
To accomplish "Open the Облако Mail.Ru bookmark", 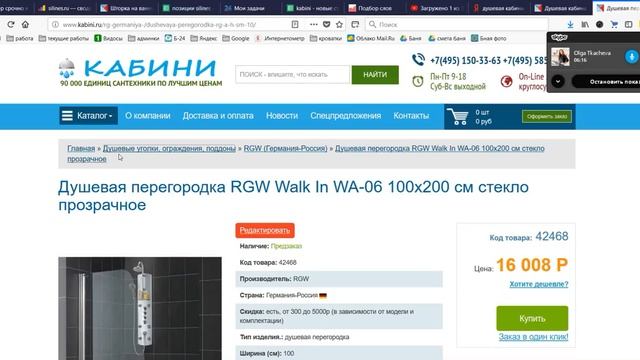I will (371, 38).
